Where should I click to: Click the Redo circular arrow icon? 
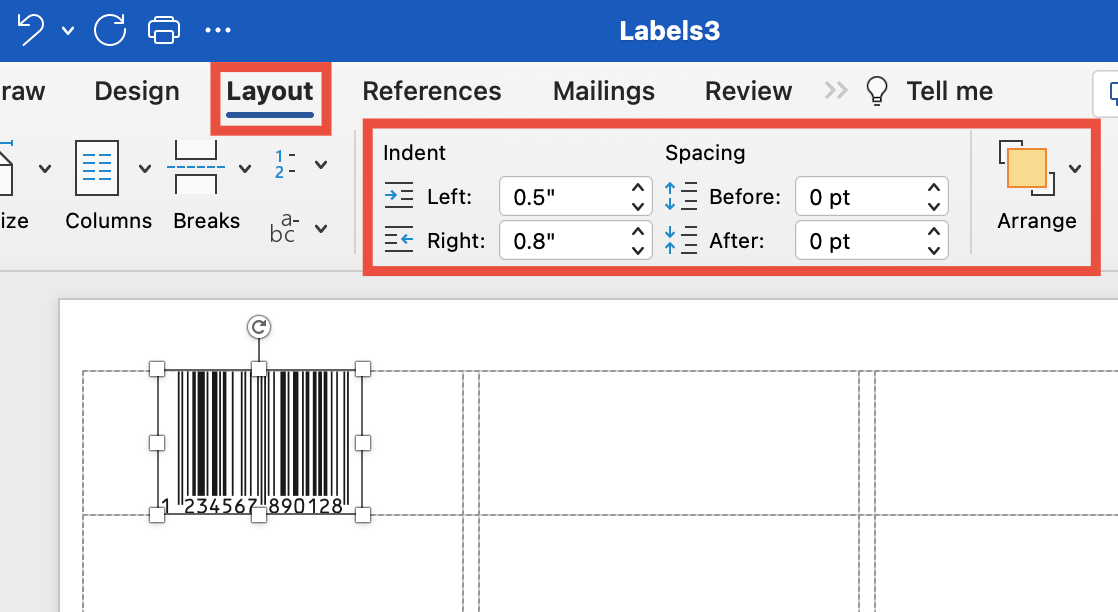pyautogui.click(x=110, y=30)
